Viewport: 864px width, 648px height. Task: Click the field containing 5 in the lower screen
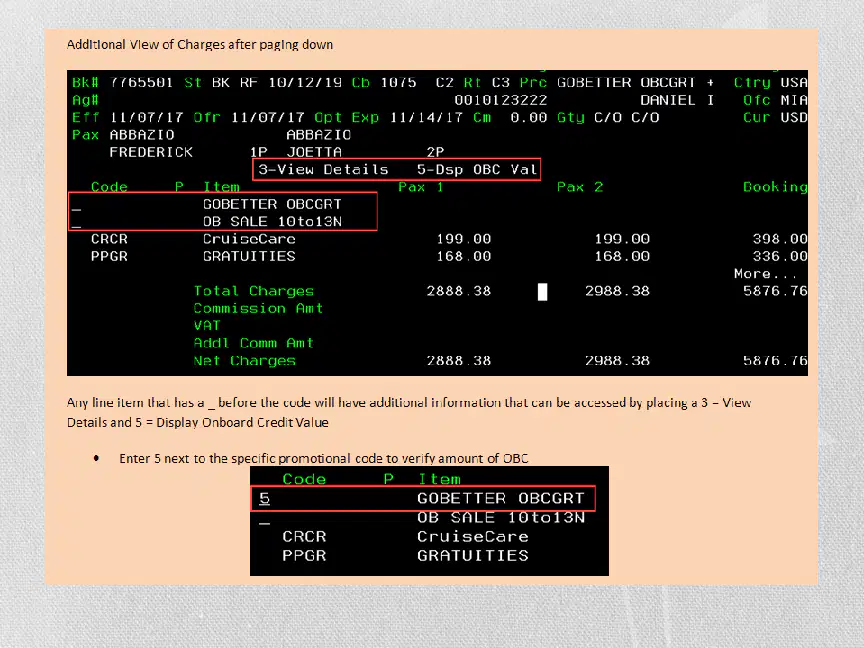coord(264,499)
